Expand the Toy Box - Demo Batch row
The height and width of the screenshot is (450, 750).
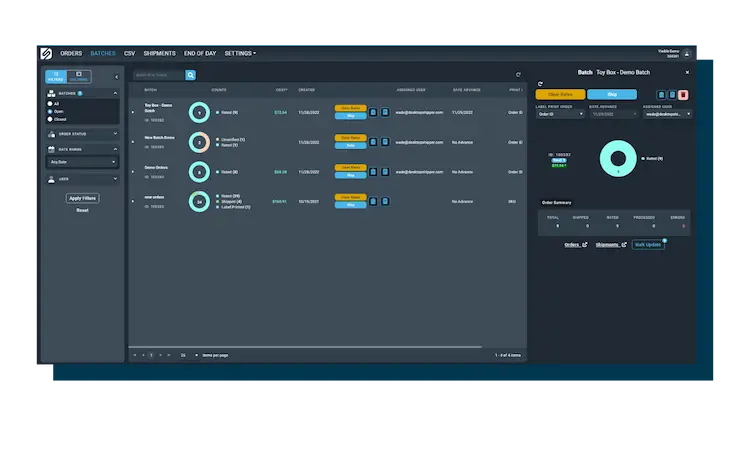tap(133, 113)
